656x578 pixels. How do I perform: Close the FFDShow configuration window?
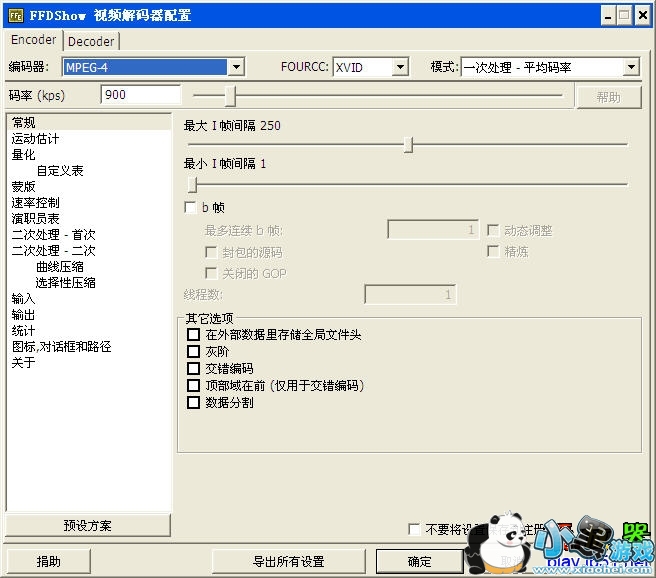pyautogui.click(x=643, y=16)
